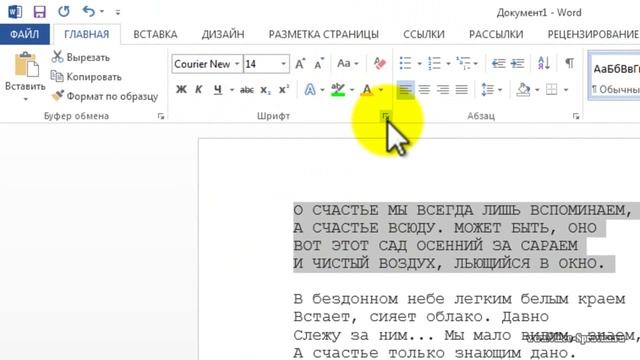Apply orange font color A button

[x=367, y=90]
